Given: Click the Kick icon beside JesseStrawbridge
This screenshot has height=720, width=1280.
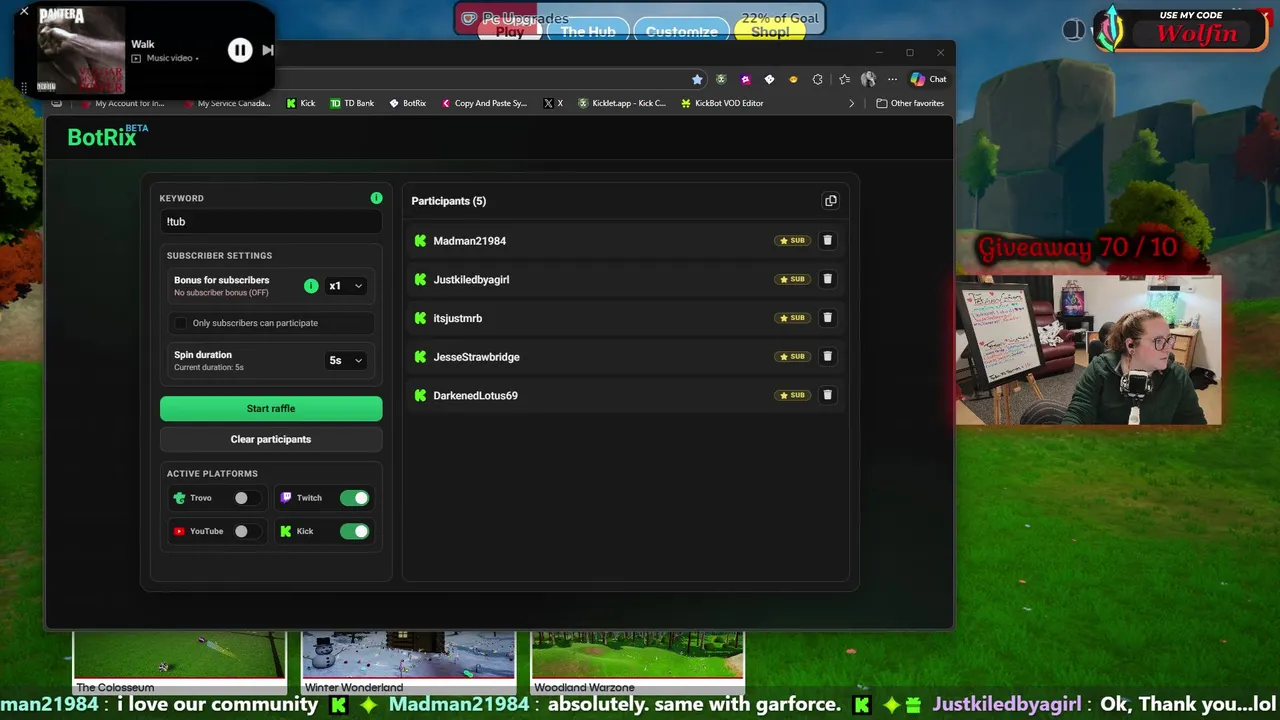Looking at the screenshot, I should 420,356.
